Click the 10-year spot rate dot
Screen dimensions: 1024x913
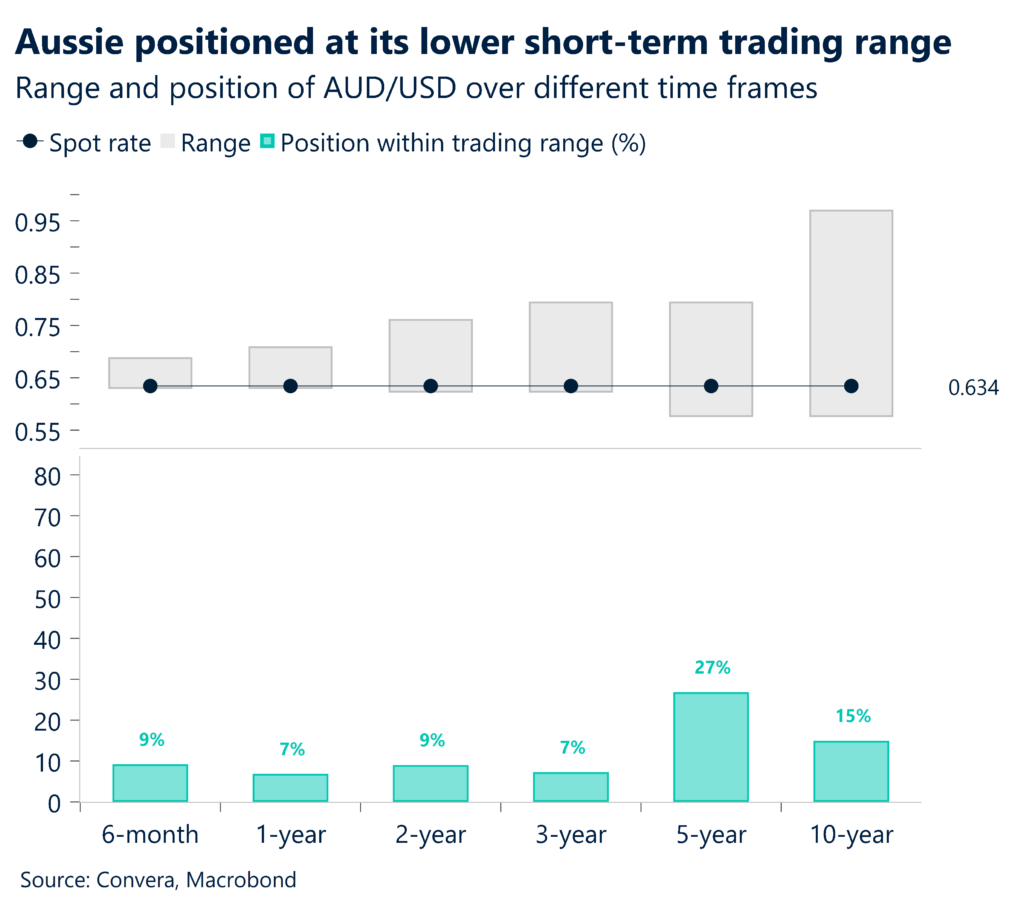pos(851,386)
